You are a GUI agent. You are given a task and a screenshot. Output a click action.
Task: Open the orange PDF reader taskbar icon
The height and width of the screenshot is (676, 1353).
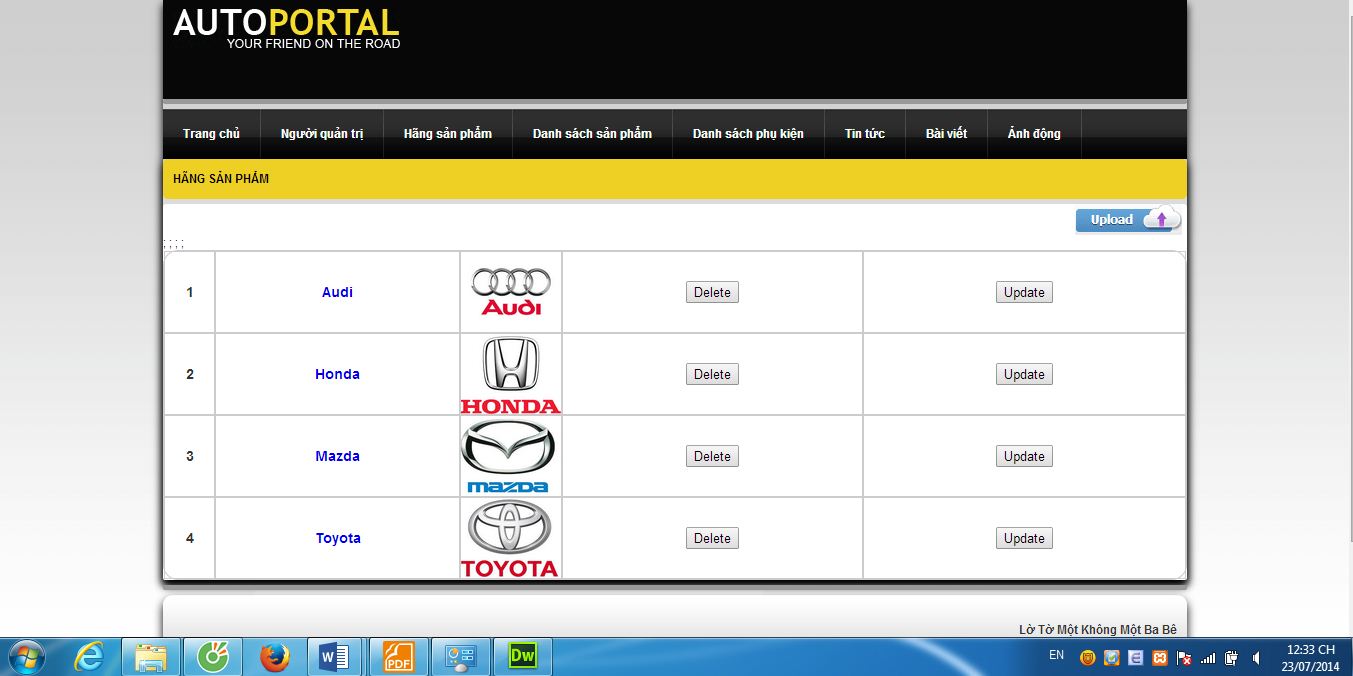[x=398, y=657]
